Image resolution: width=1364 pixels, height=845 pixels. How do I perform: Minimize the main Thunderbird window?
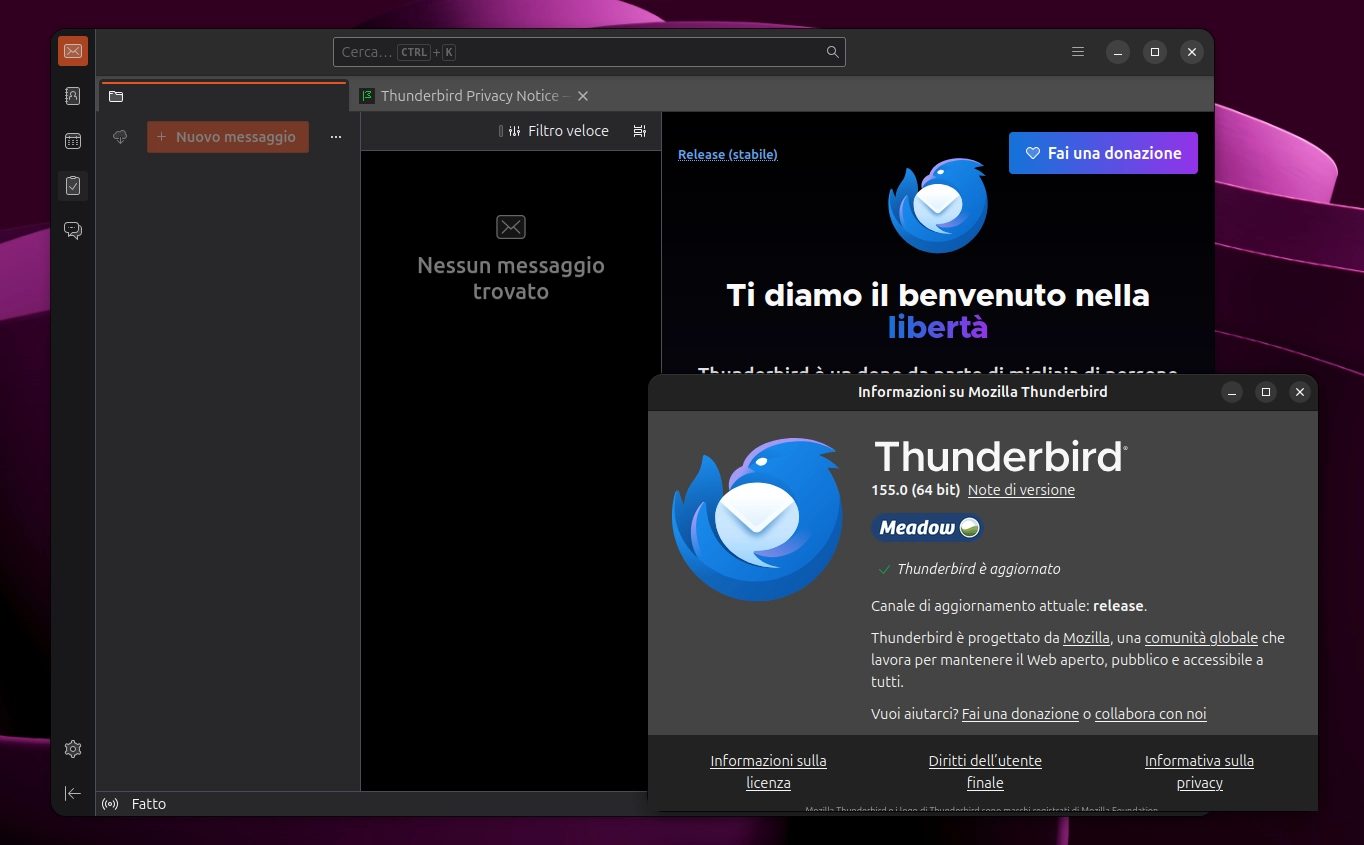(1118, 52)
